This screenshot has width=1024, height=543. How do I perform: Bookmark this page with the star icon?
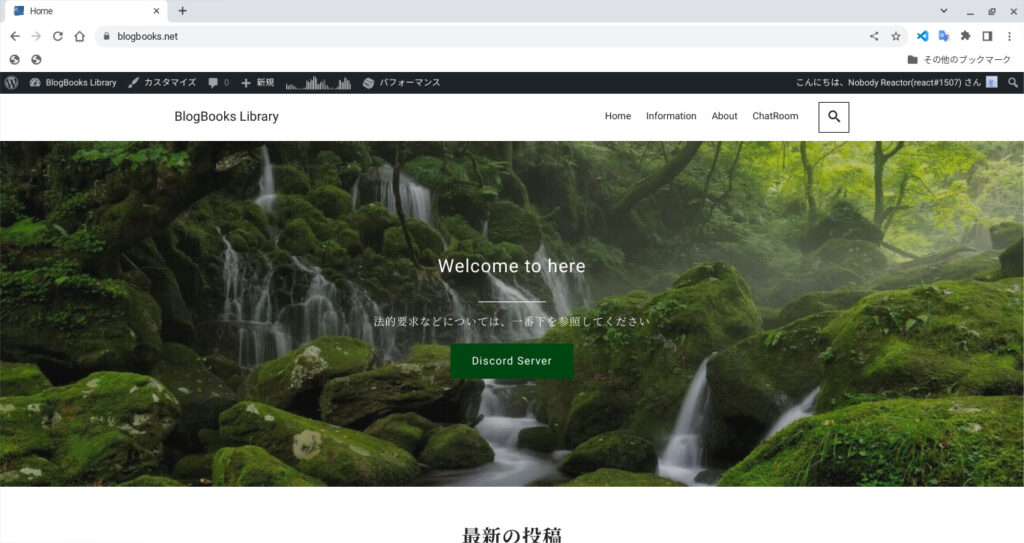[896, 36]
